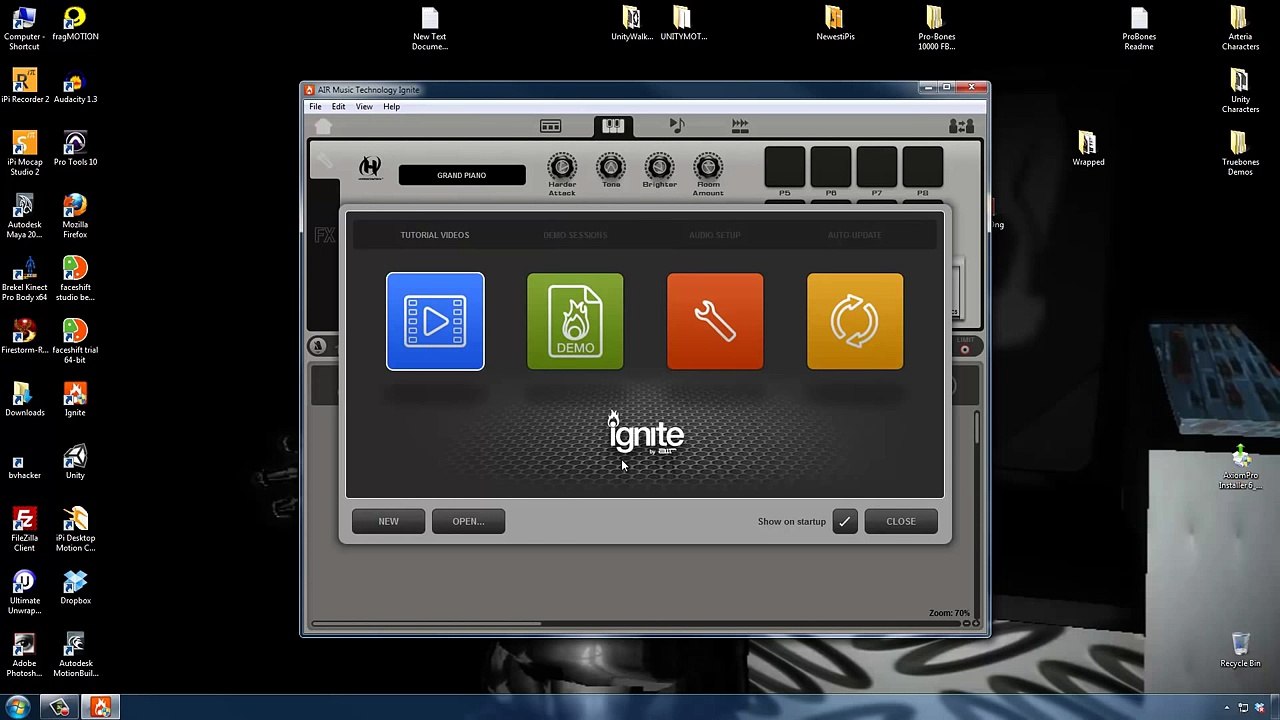Select the play-note icon in top bar

[x=677, y=126]
